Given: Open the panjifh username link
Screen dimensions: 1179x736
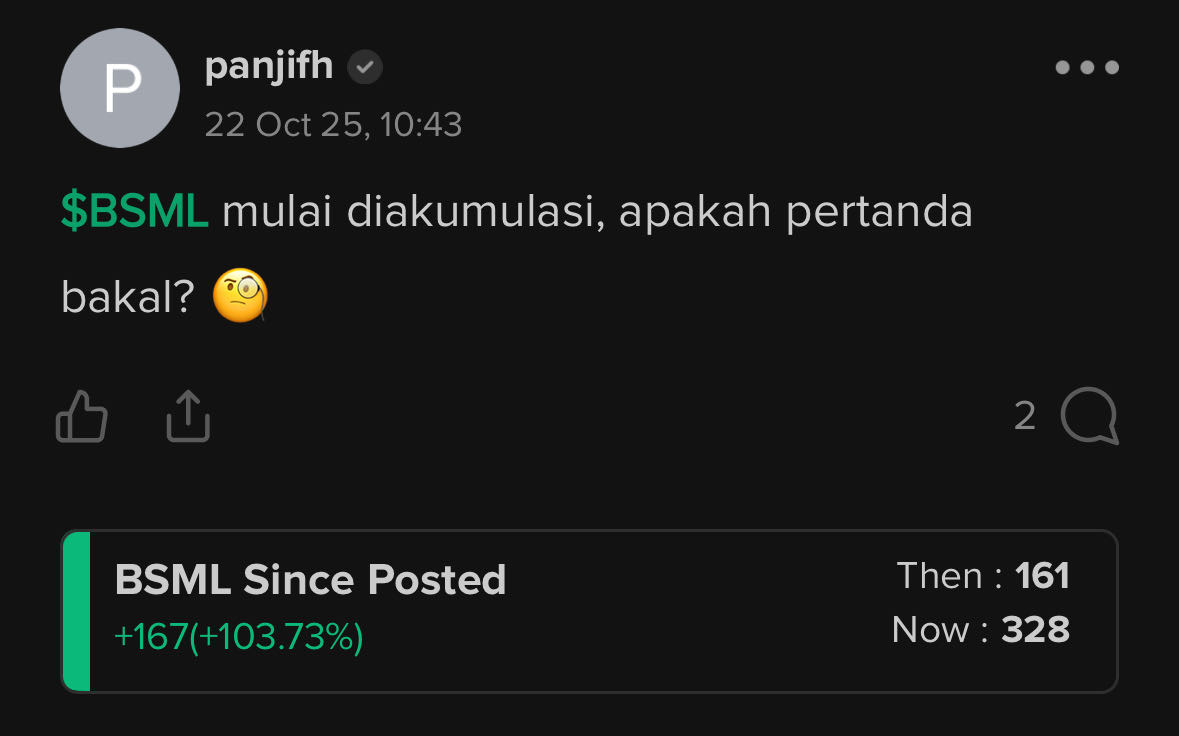Looking at the screenshot, I should (268, 66).
